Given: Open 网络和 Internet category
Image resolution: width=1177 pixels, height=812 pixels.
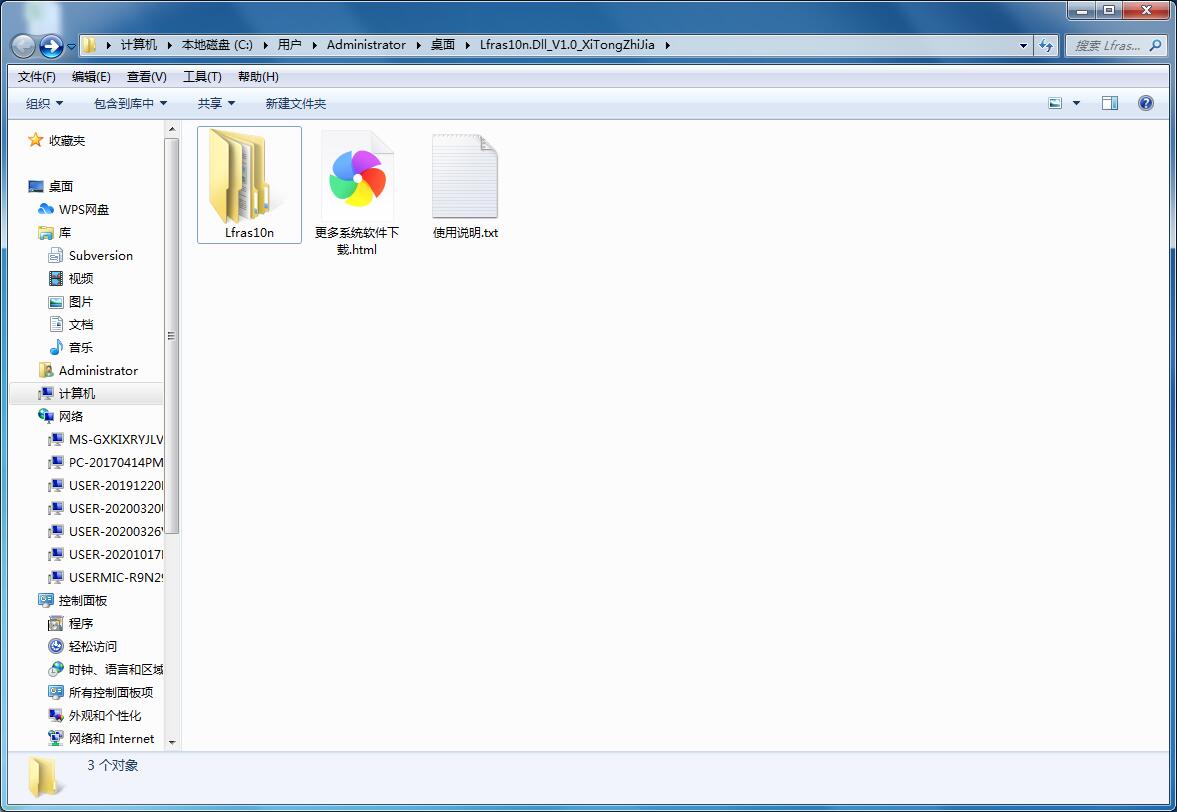Looking at the screenshot, I should (x=111, y=738).
